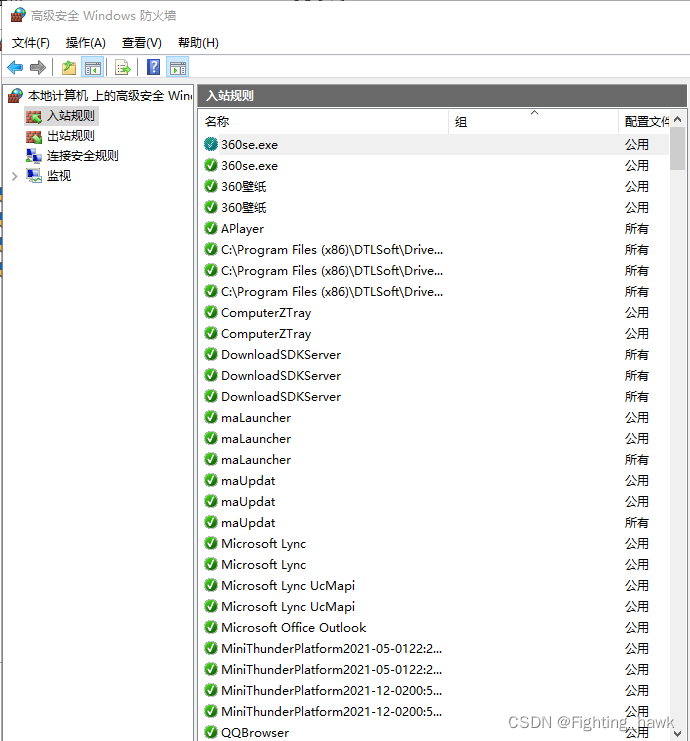Click the vertical scrollbar thumb of rules list
The width and height of the screenshot is (690, 741).
(677, 148)
